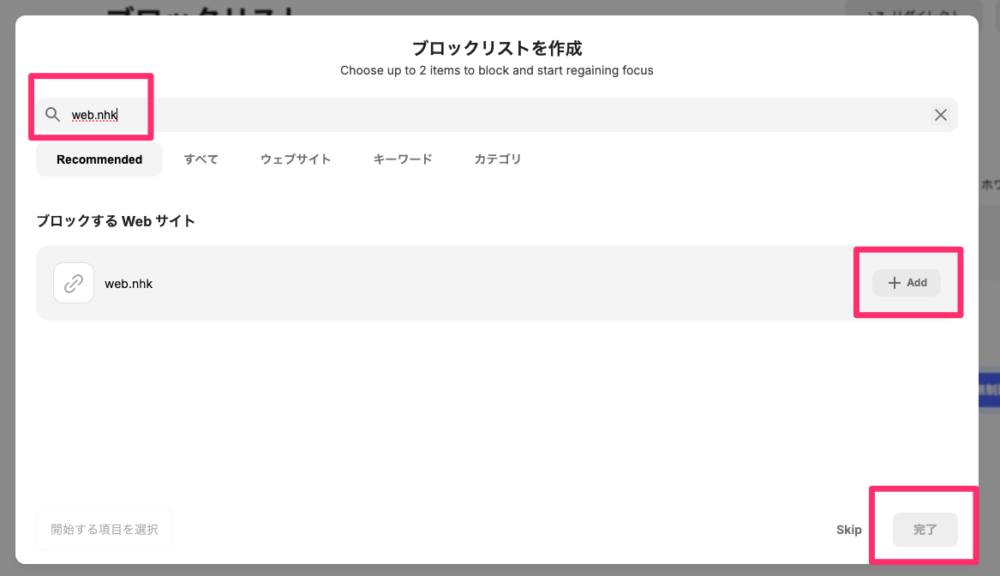The height and width of the screenshot is (576, 1000).
Task: Click the link icon beside web.nhk
Action: (73, 283)
